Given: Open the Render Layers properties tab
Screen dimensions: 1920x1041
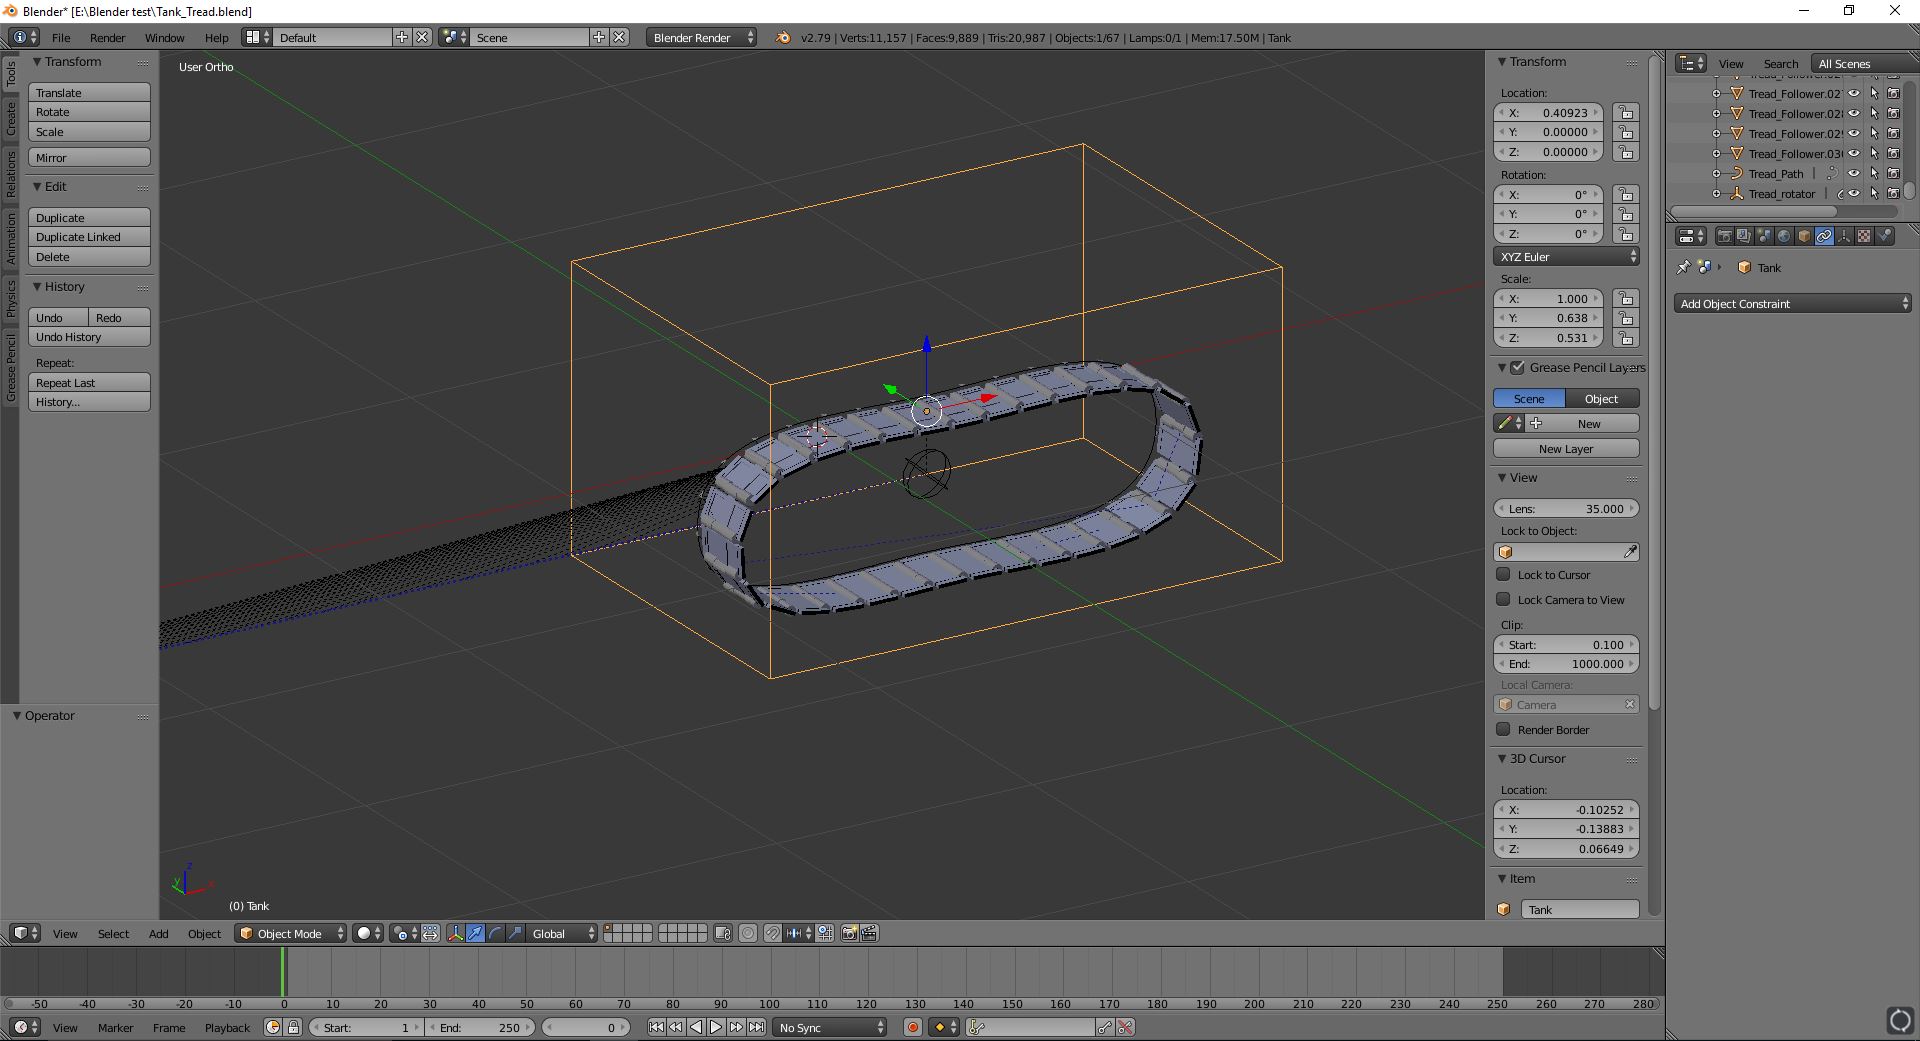Looking at the screenshot, I should coord(1744,236).
